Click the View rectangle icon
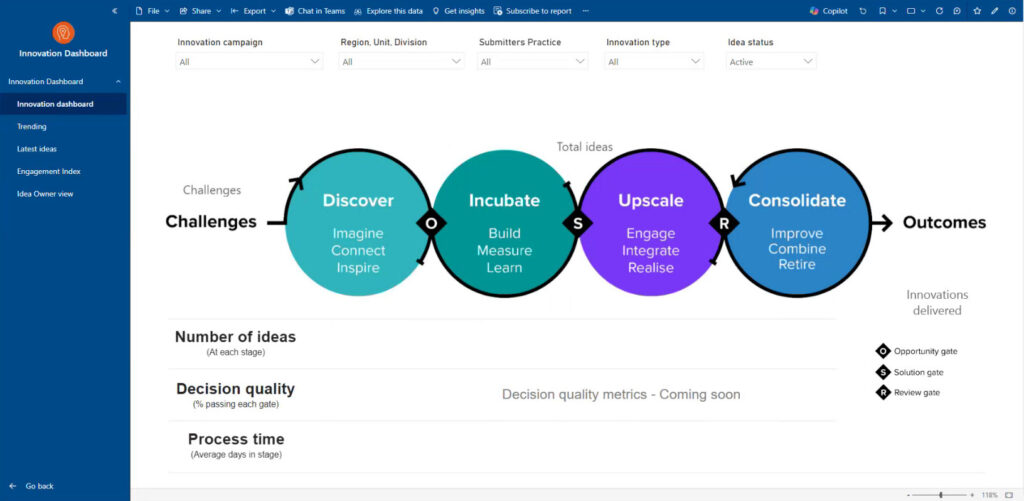 coord(912,11)
